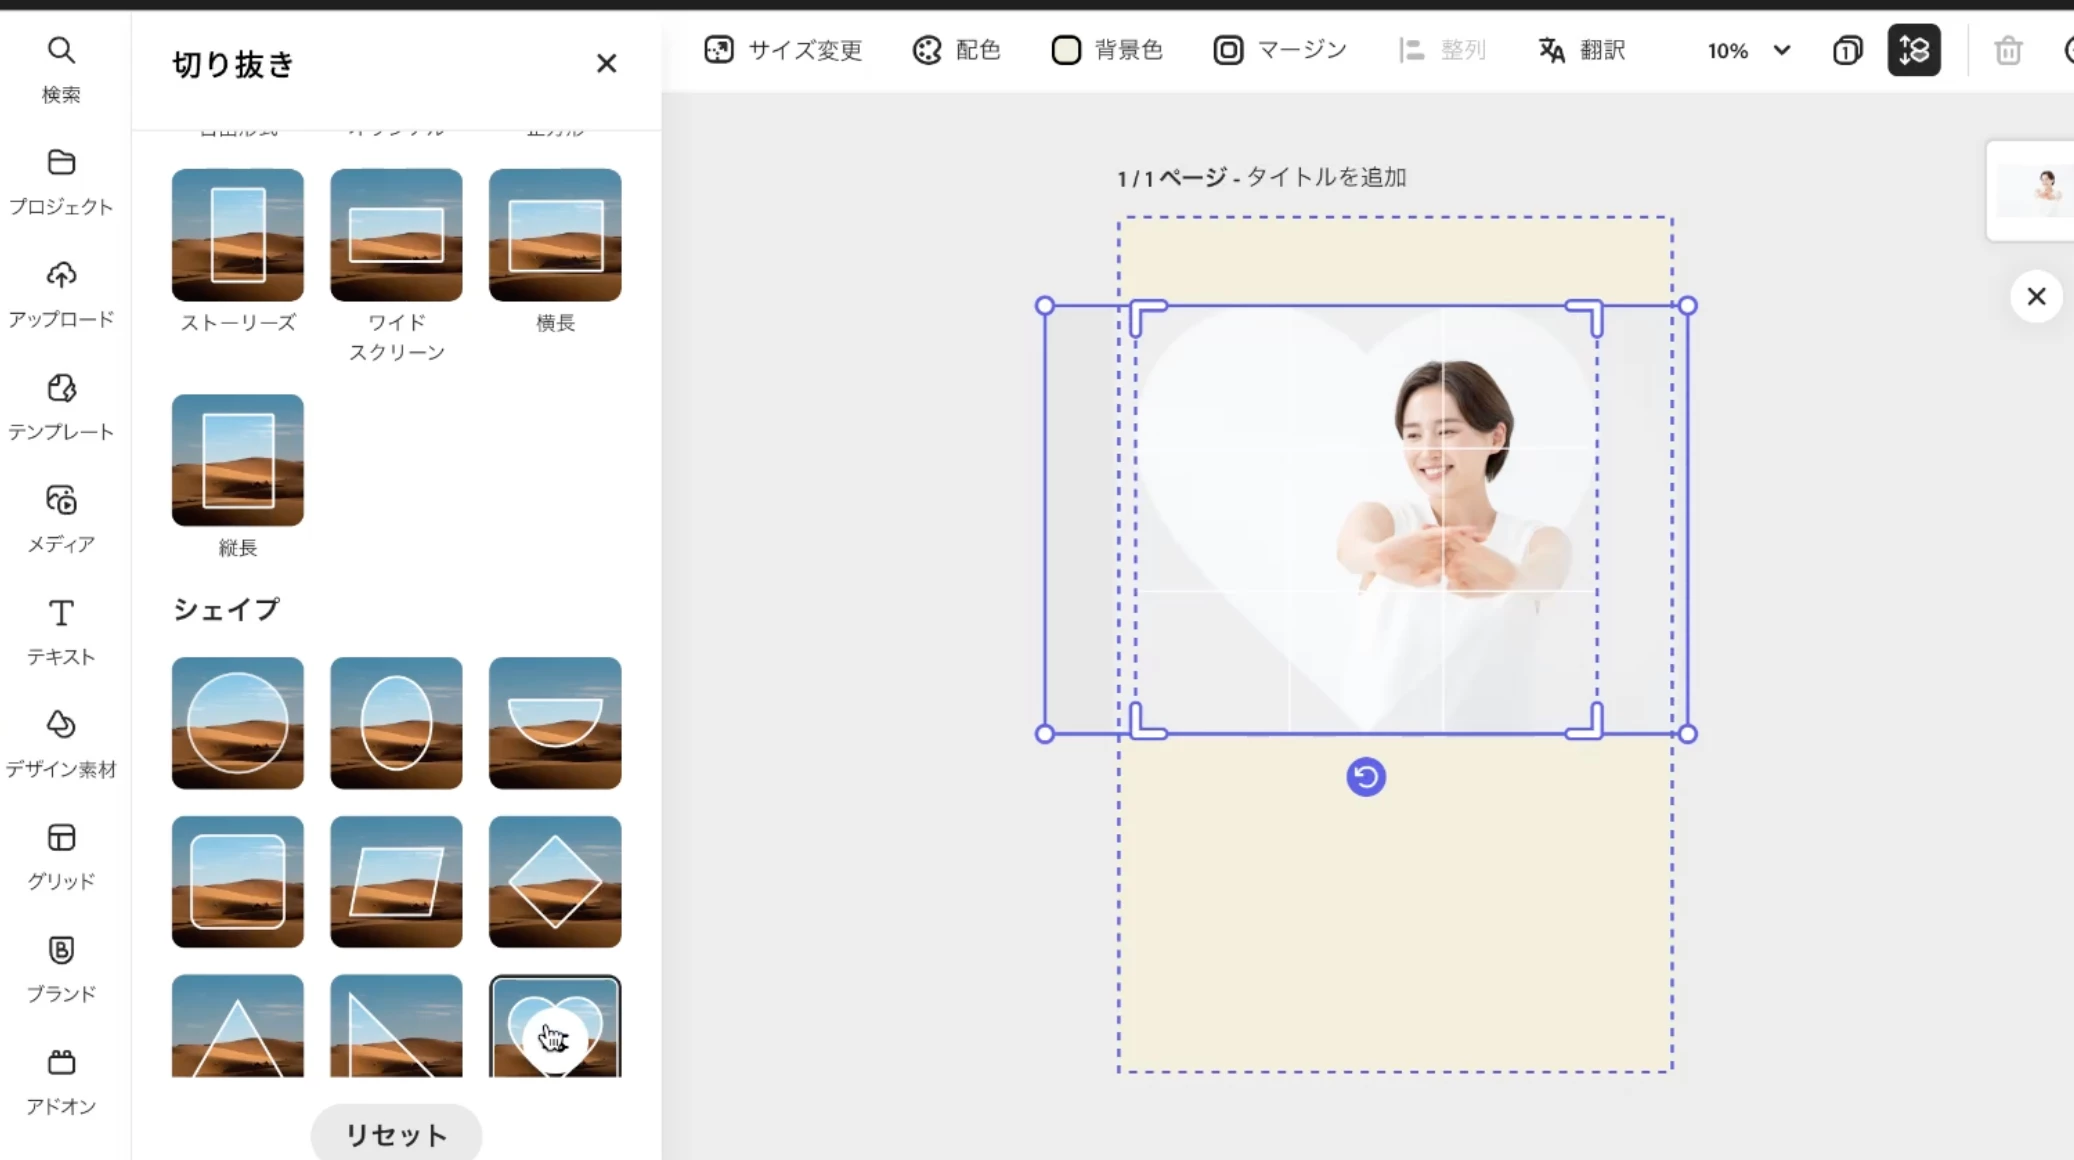2074x1160 pixels.
Task: Choose the ストーリーズ crop ratio
Action: click(237, 234)
